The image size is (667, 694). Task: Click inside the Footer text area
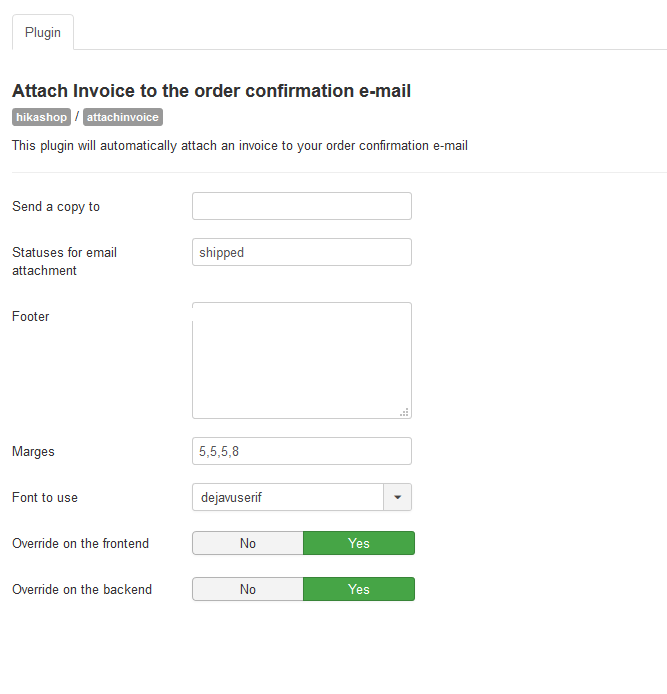pyautogui.click(x=302, y=360)
